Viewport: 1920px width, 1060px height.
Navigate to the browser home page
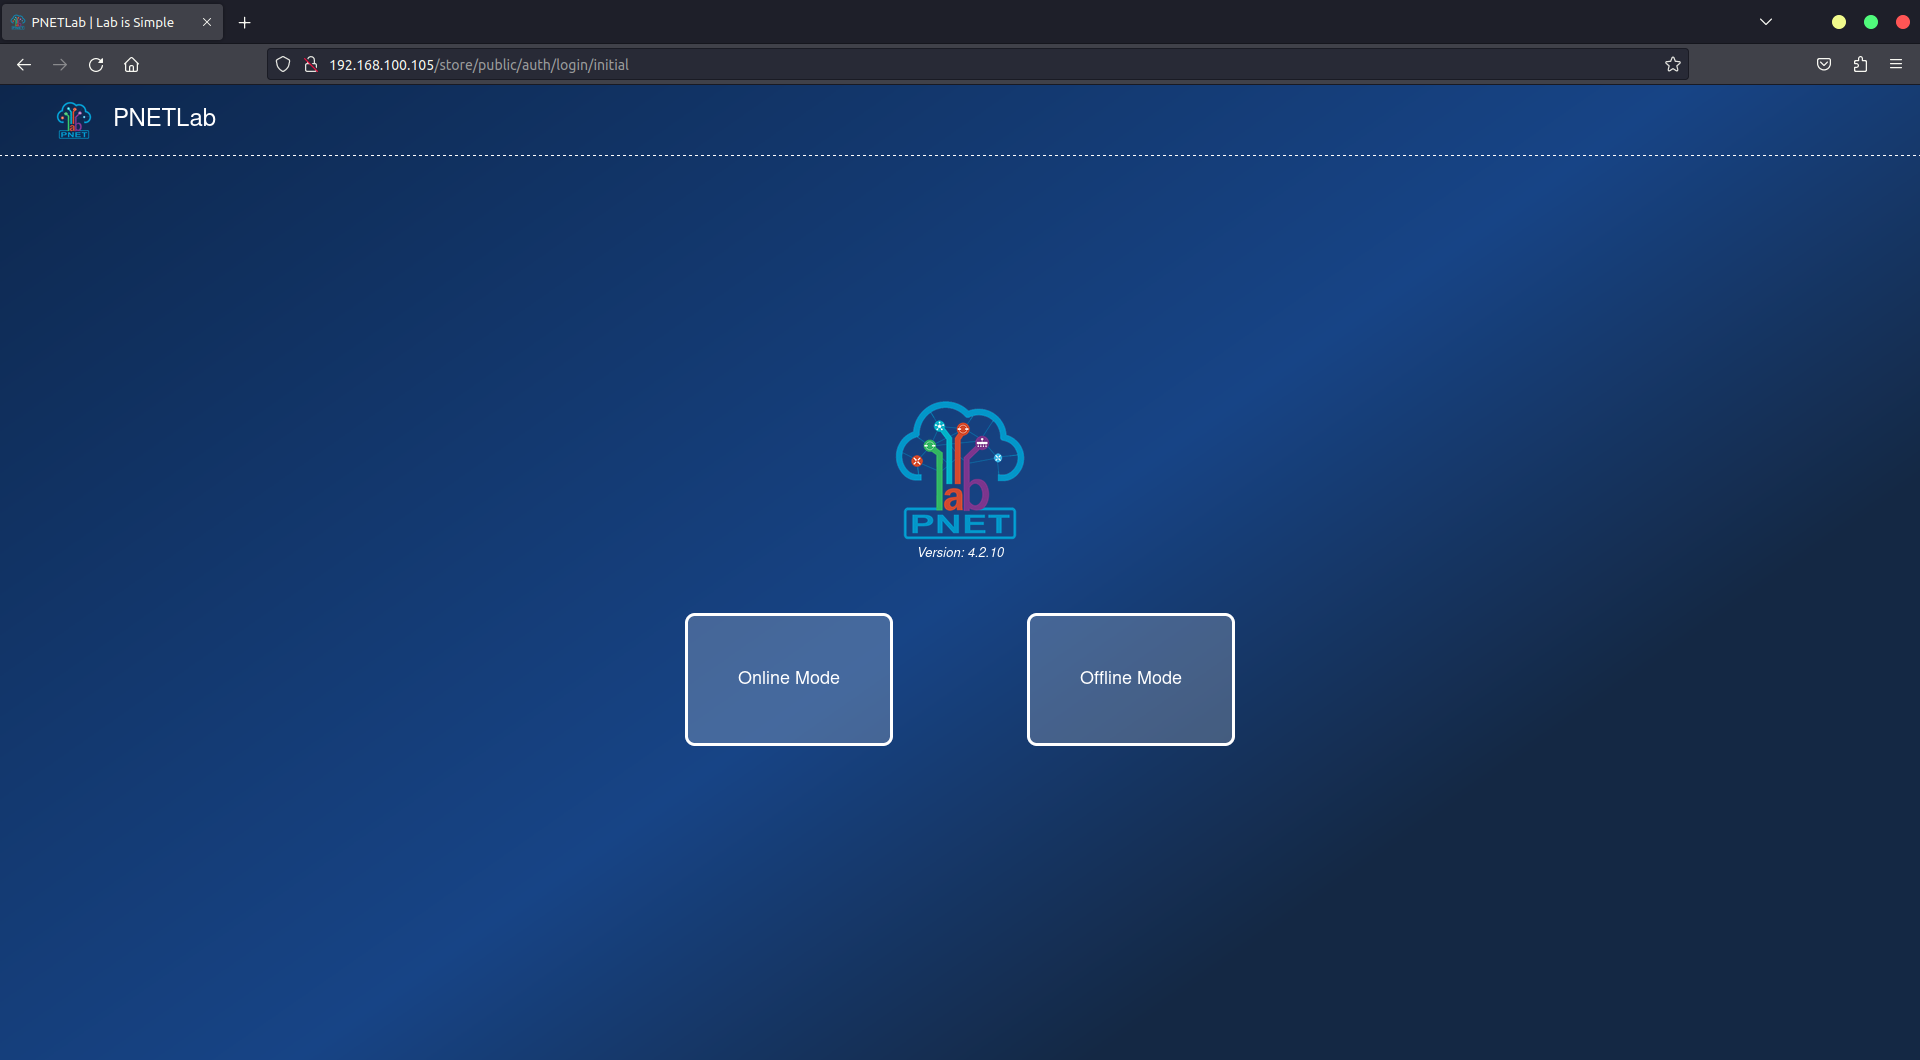tap(131, 64)
